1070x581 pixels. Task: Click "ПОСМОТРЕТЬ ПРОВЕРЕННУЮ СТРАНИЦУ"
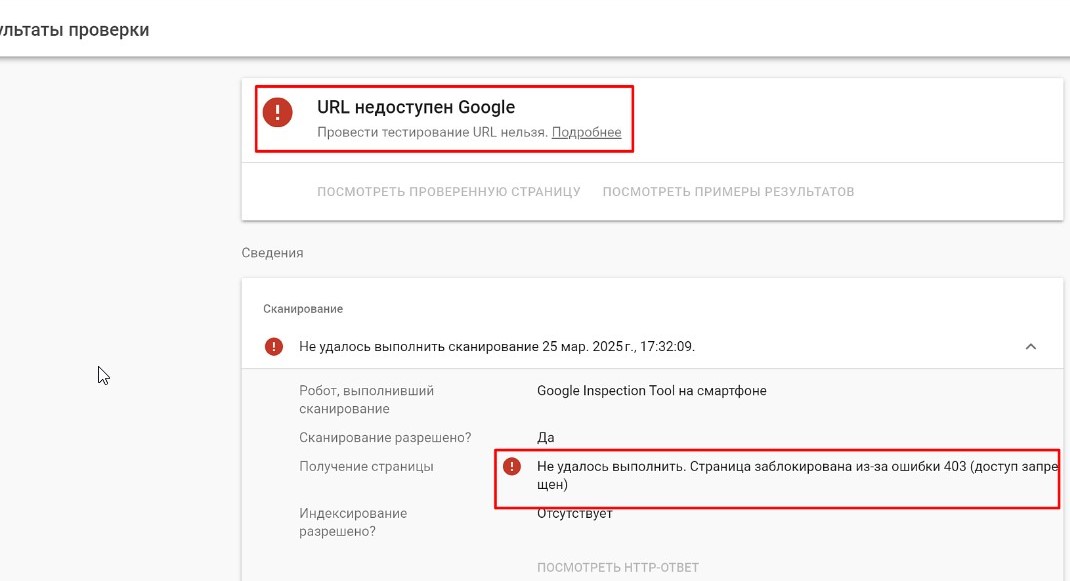(448, 191)
